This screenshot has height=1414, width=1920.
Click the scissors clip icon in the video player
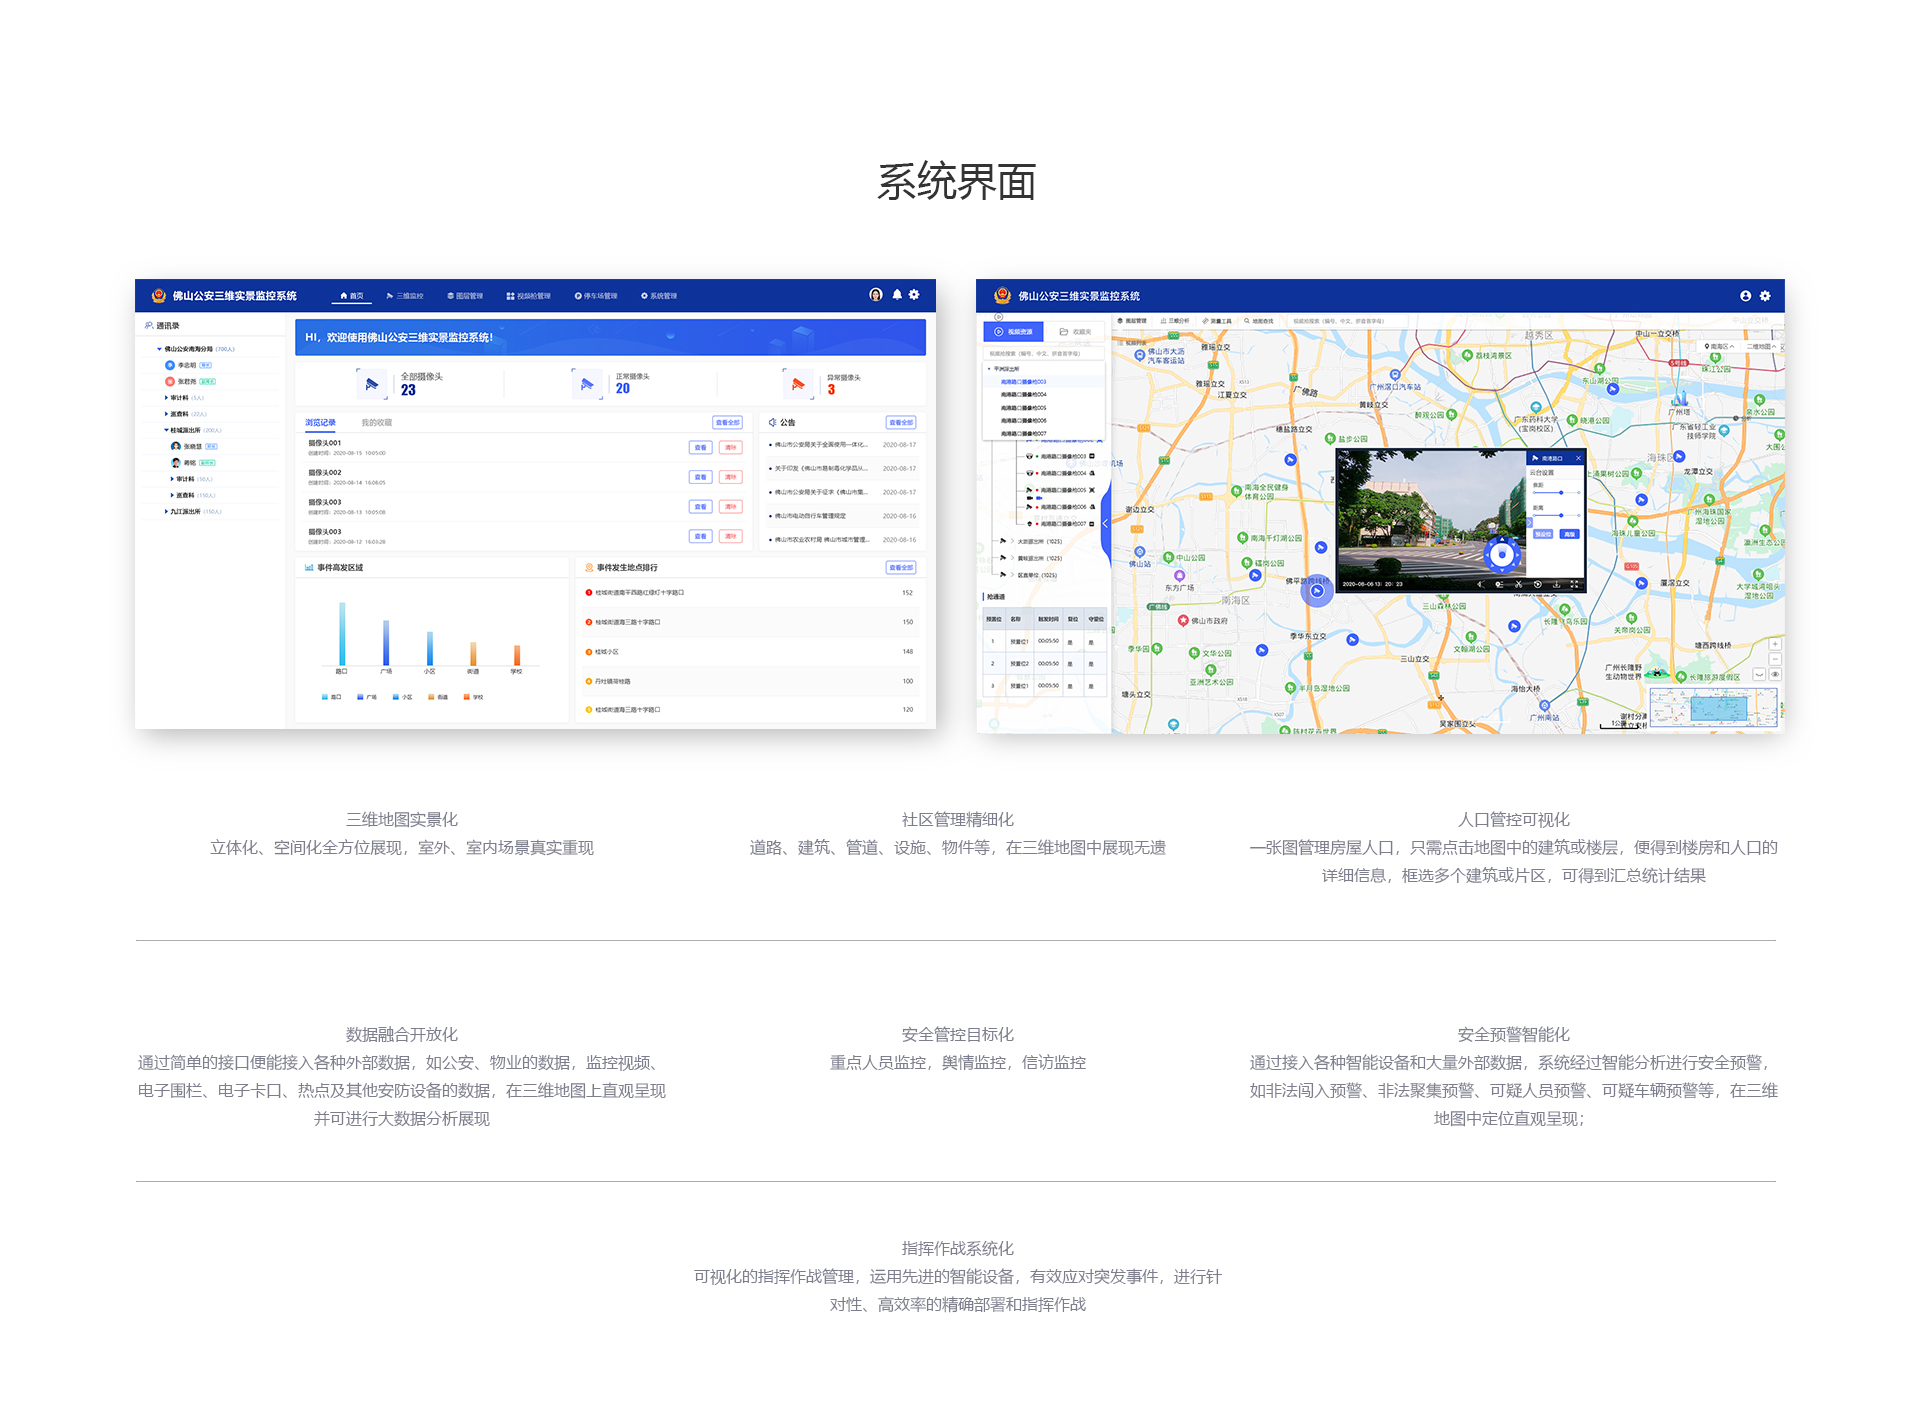pyautogui.click(x=1518, y=584)
